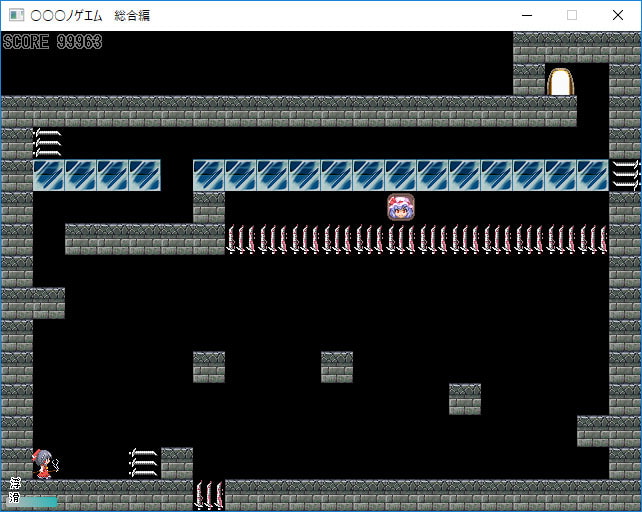642x512 pixels.
Task: Click the disabled maximize button
Action: [572, 16]
